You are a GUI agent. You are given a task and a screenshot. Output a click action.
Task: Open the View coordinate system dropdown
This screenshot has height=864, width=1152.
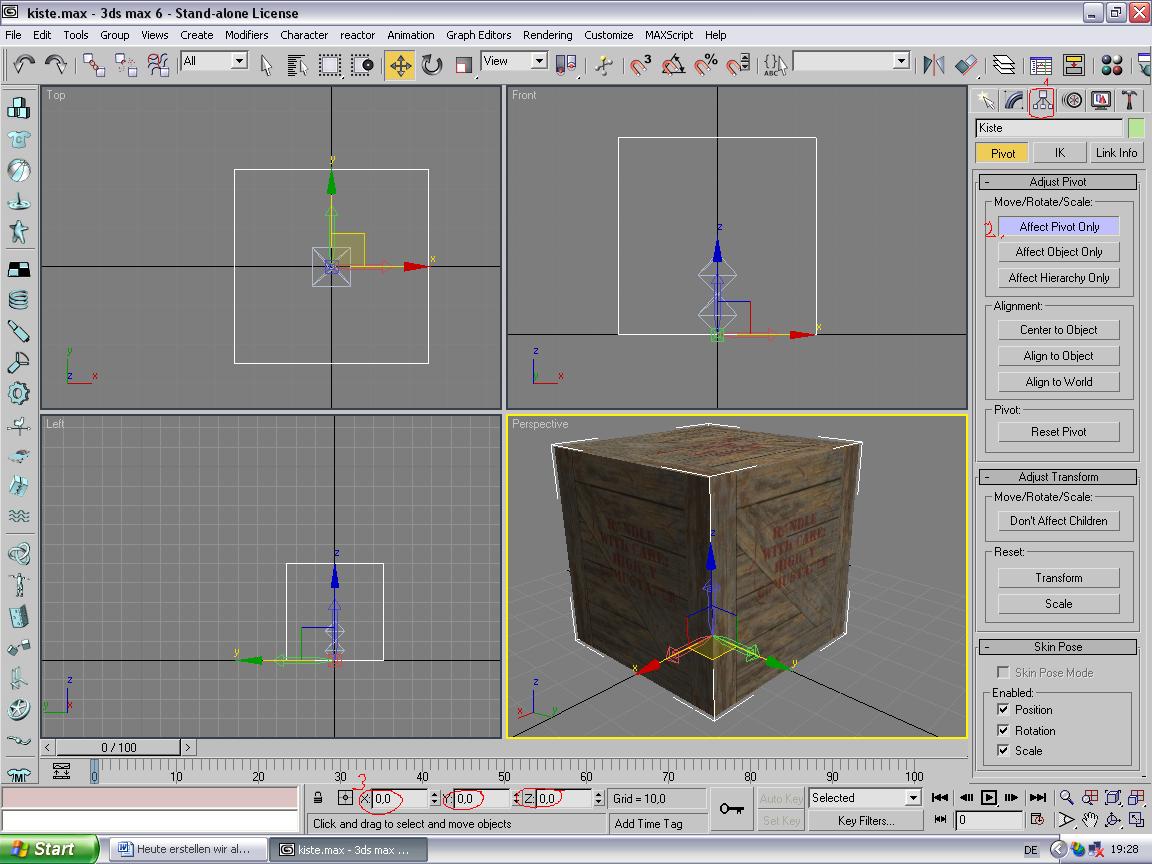[x=539, y=61]
